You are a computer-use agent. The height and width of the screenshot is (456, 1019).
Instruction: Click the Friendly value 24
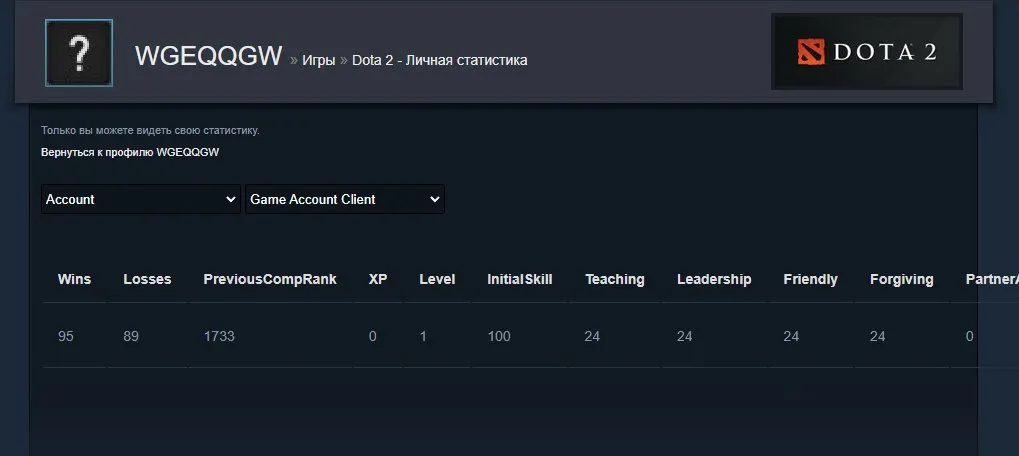(x=792, y=336)
